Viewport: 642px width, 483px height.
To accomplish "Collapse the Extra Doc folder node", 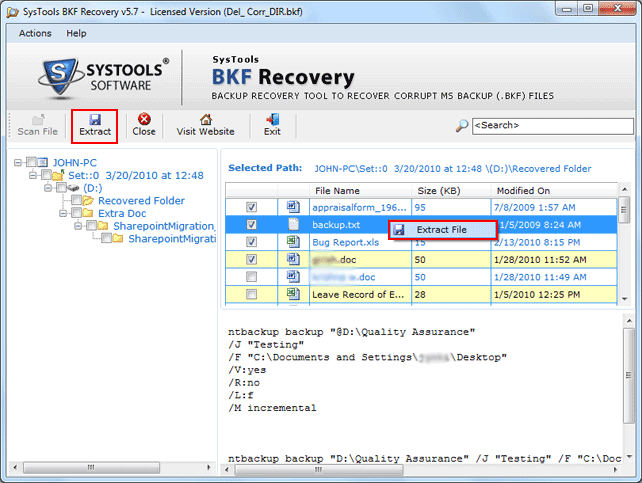I will coord(63,213).
